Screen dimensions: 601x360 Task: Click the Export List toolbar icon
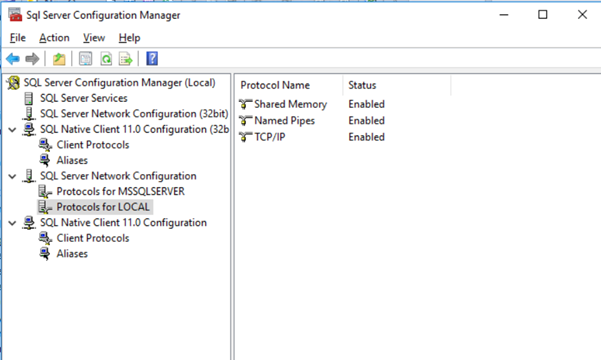pos(126,59)
